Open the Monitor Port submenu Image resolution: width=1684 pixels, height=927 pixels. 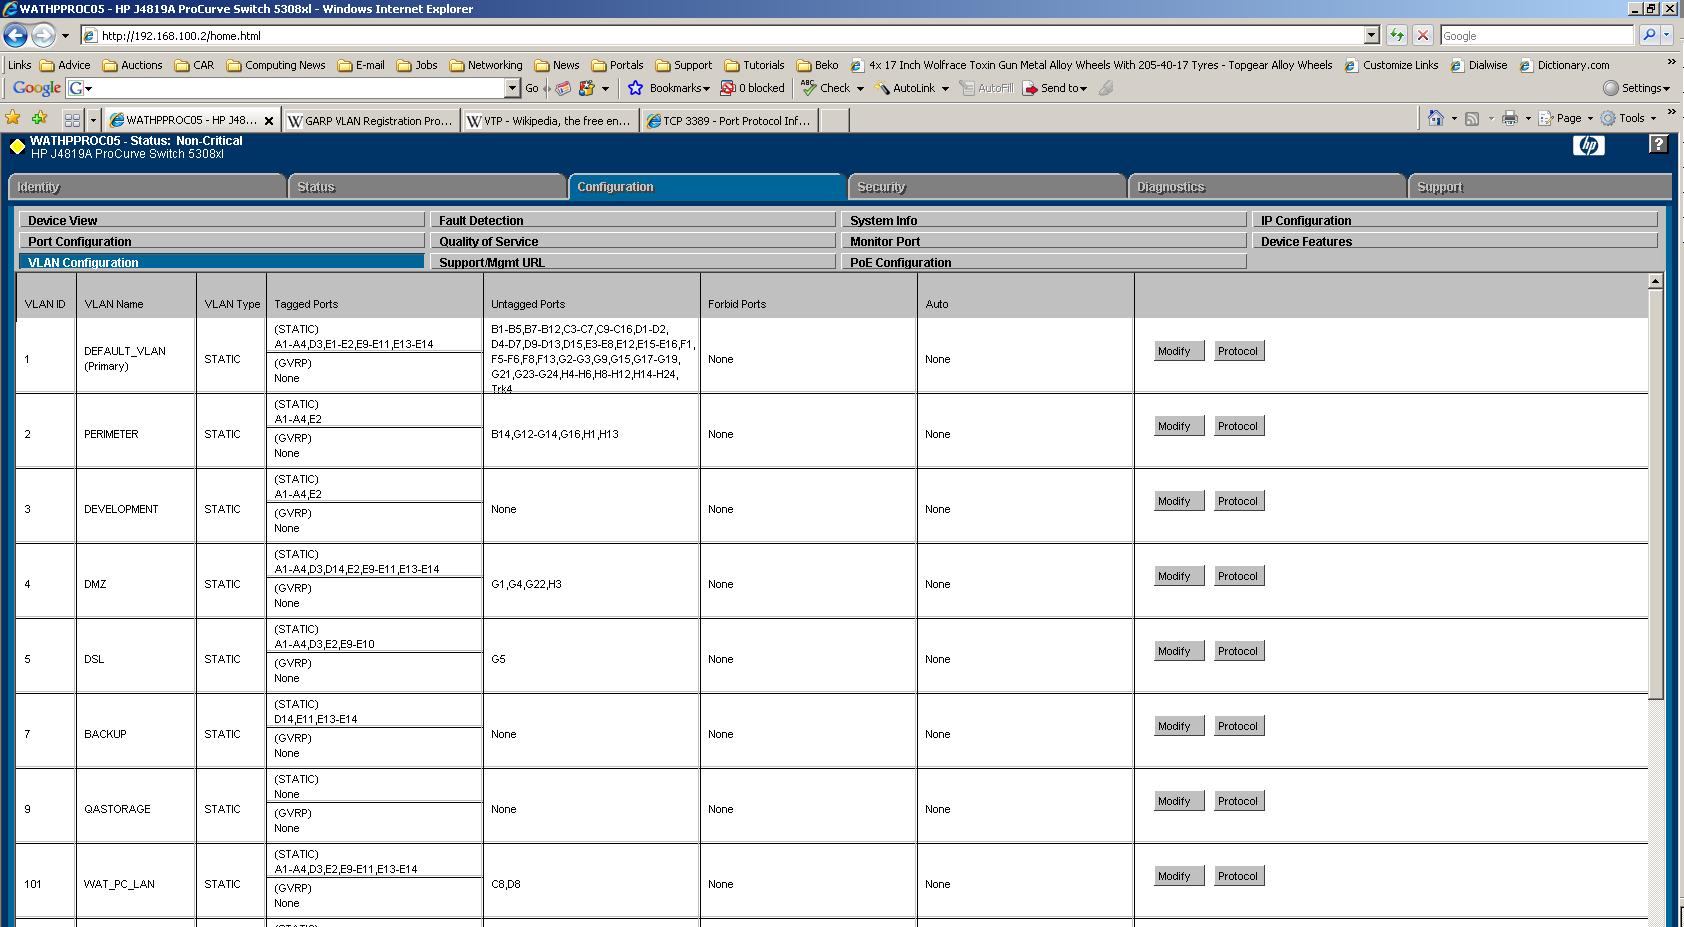pyautogui.click(x=1044, y=241)
